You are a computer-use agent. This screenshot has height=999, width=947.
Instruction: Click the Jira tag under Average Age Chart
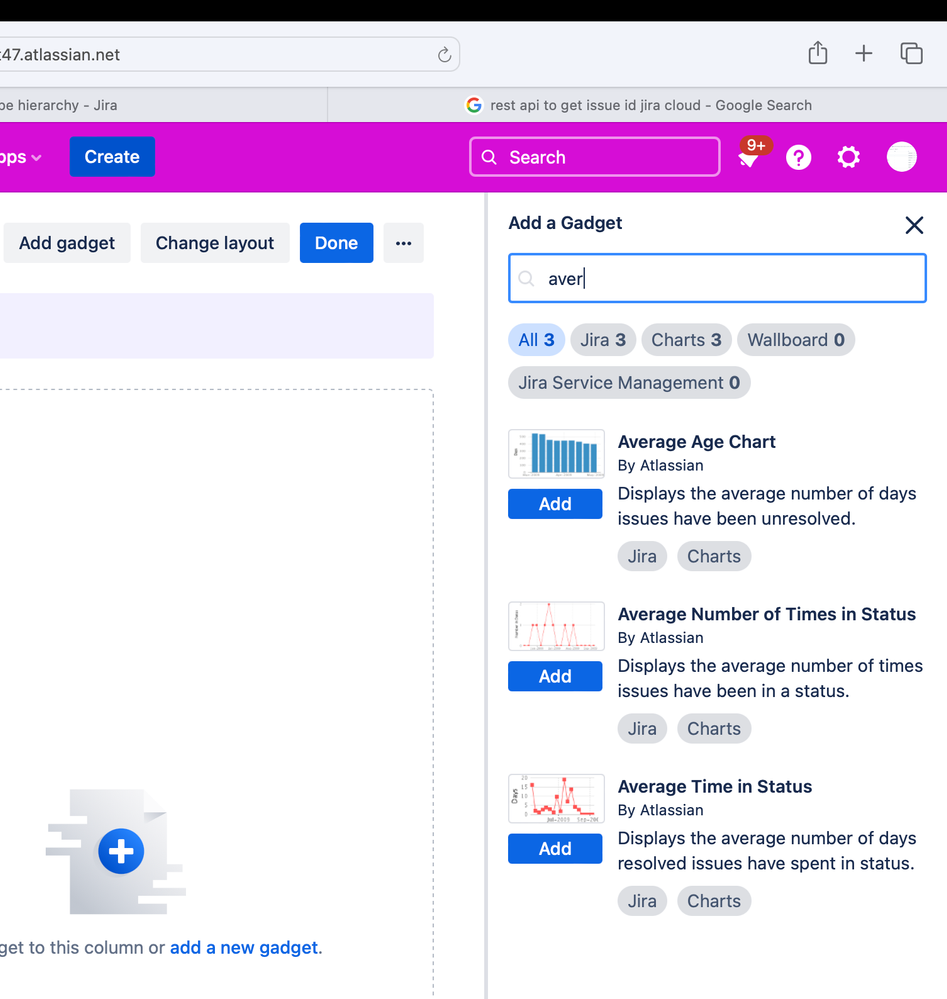point(642,556)
